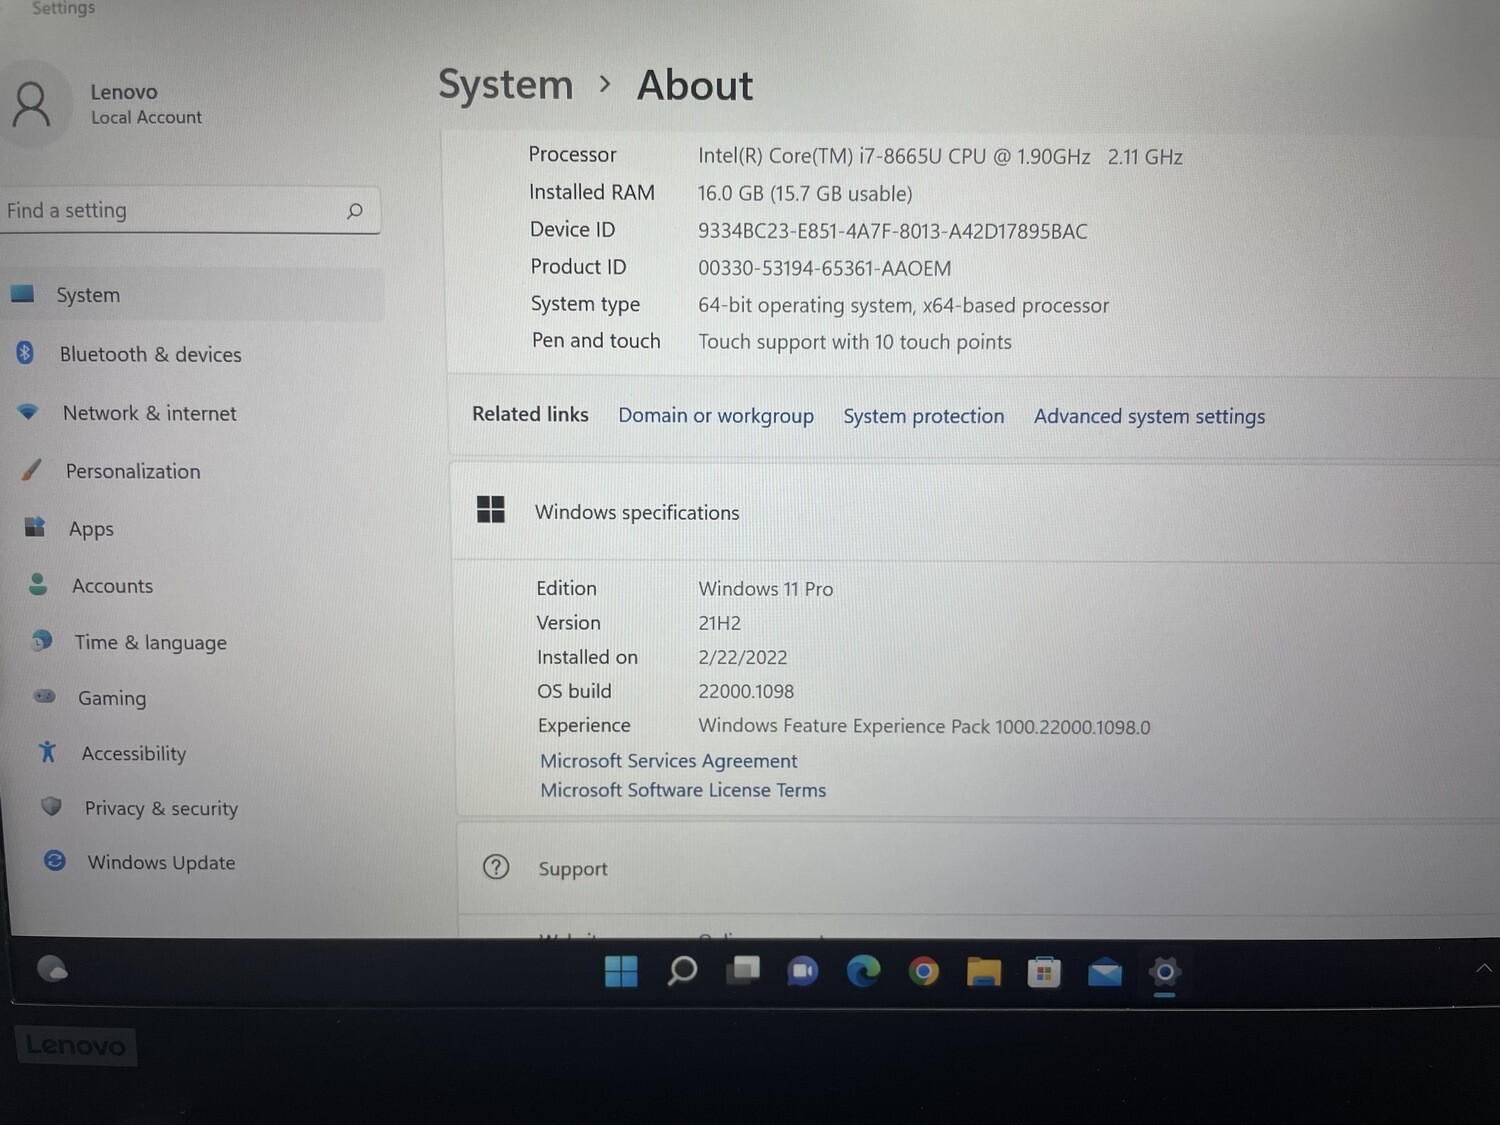This screenshot has width=1500, height=1125.
Task: Open Accounts settings page
Action: coord(112,586)
